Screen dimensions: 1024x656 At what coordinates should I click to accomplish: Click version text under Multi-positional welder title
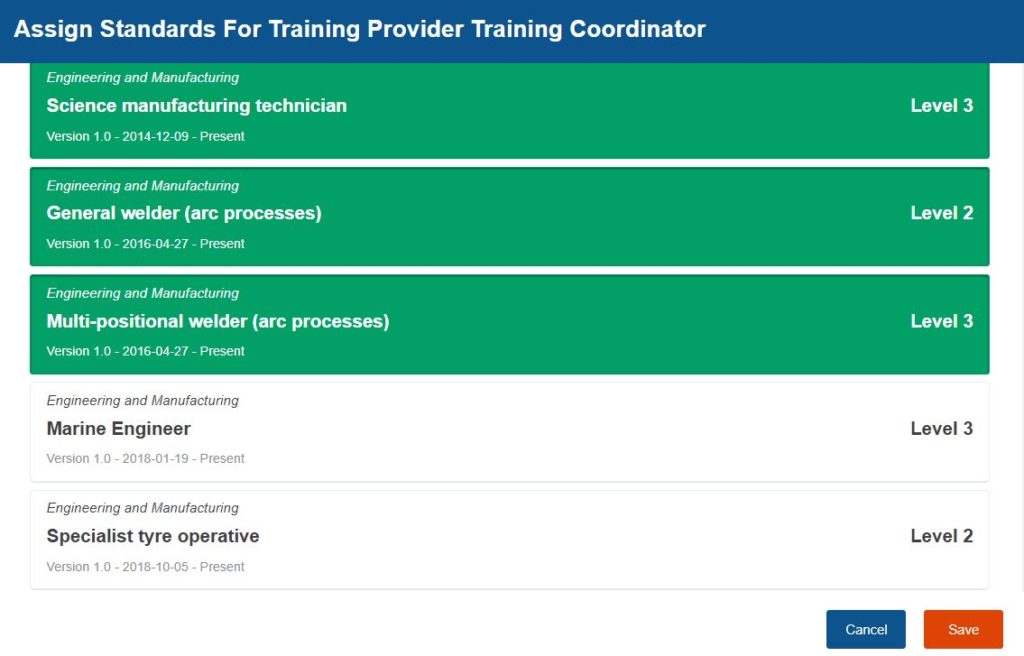click(146, 351)
